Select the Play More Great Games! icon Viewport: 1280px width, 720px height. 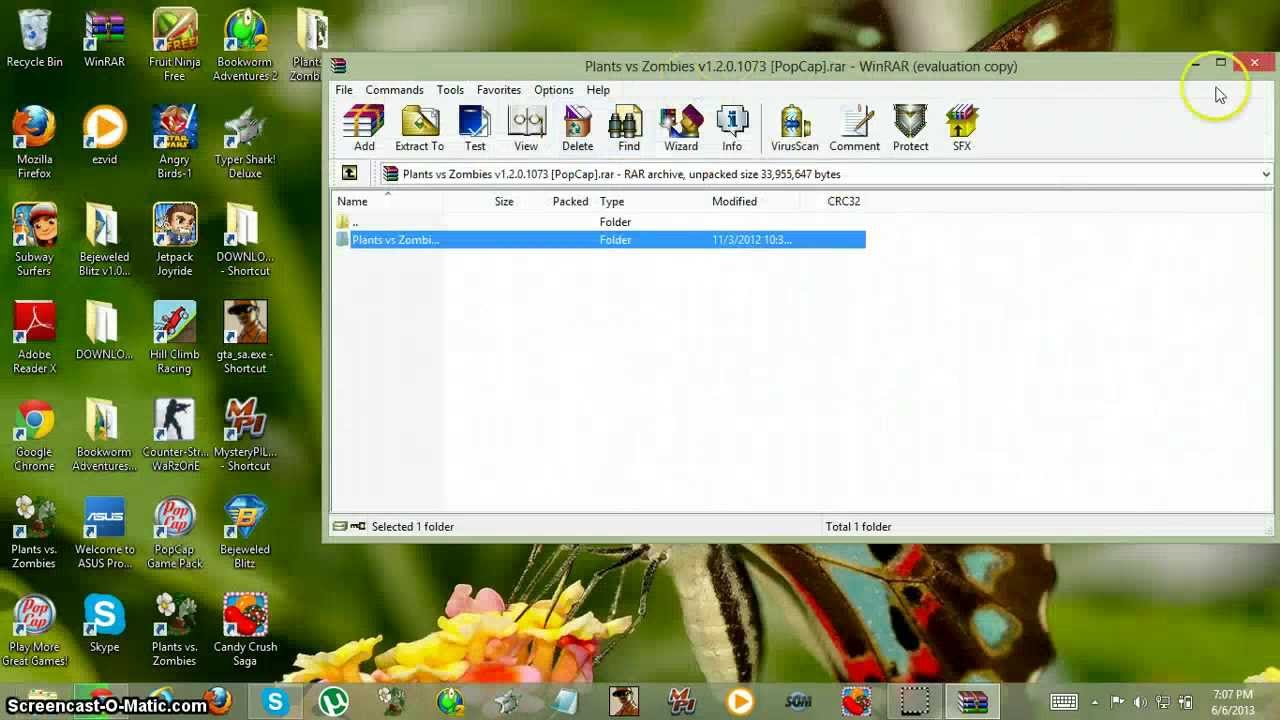click(34, 630)
